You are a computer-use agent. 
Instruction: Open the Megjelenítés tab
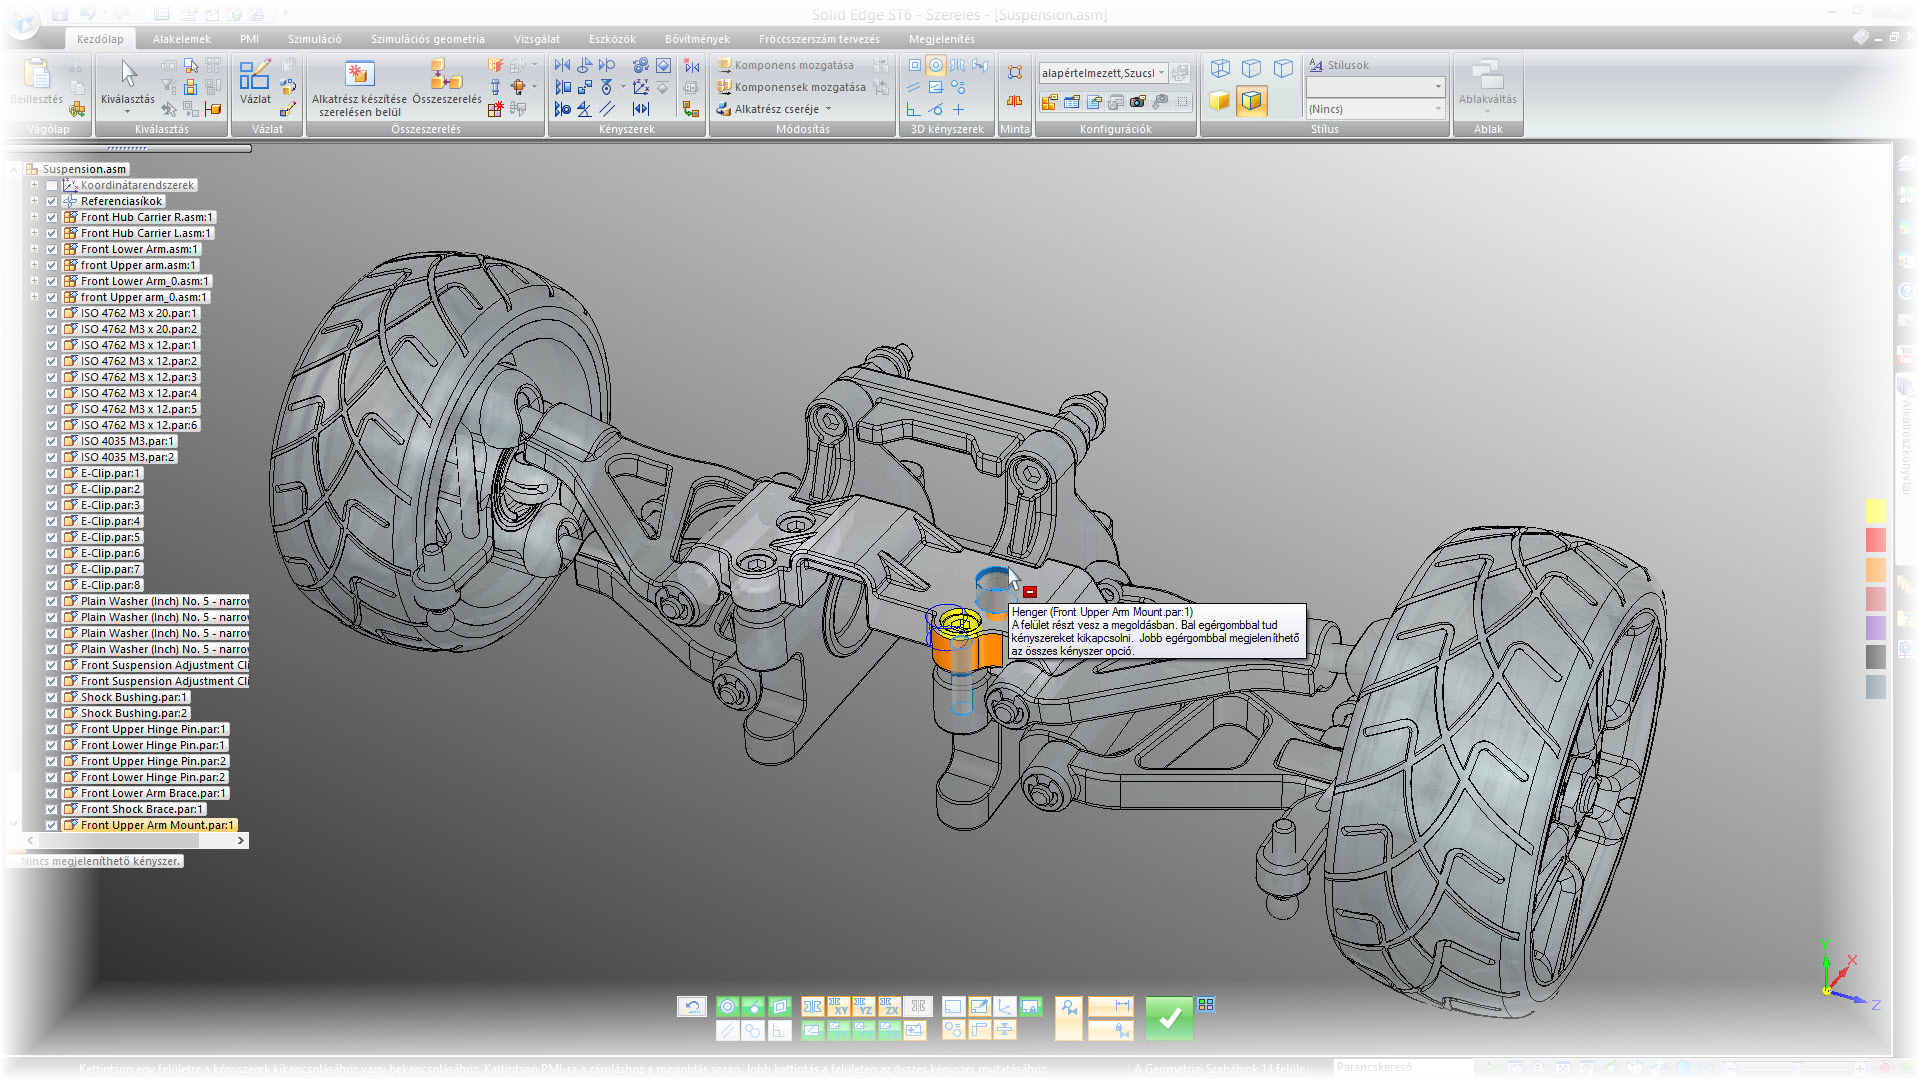coord(941,39)
